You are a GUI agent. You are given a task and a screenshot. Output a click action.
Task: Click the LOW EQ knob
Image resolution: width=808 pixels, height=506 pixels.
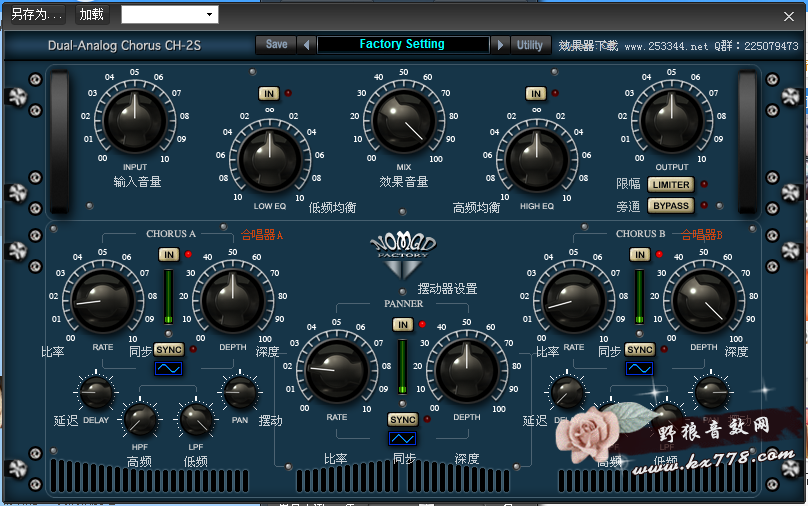point(270,159)
